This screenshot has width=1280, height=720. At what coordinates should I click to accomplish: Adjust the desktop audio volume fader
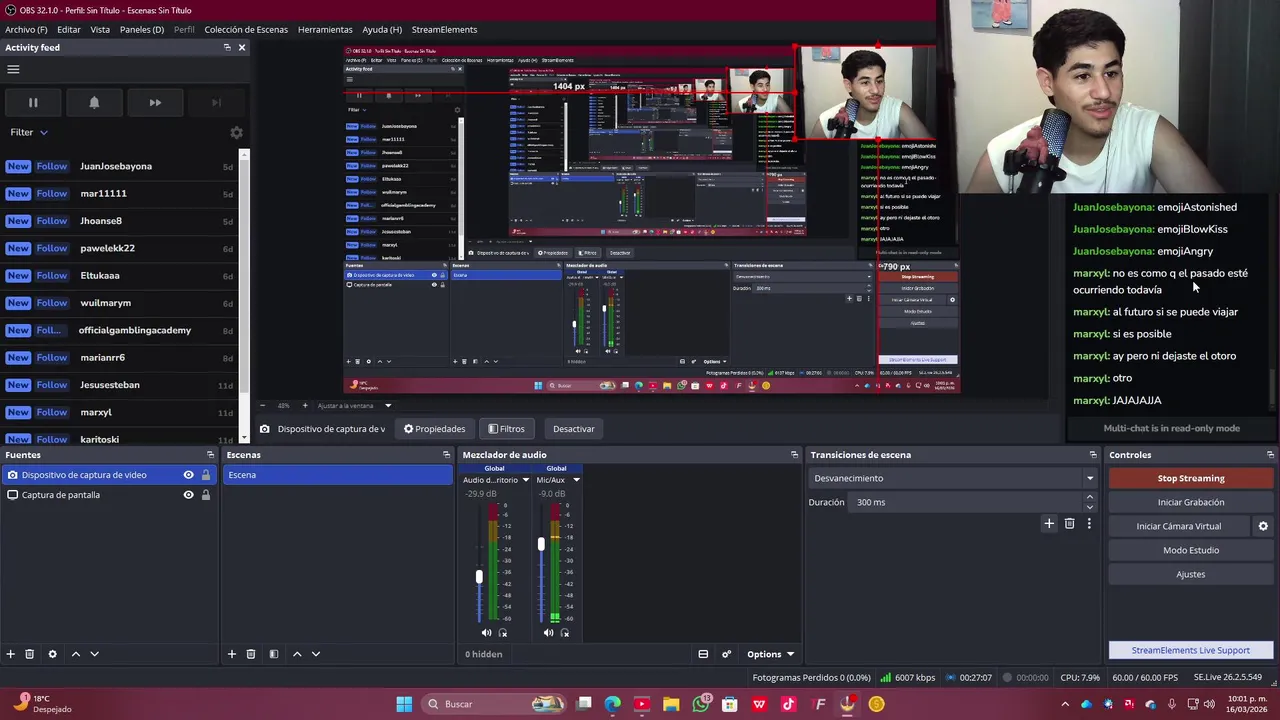point(479,577)
